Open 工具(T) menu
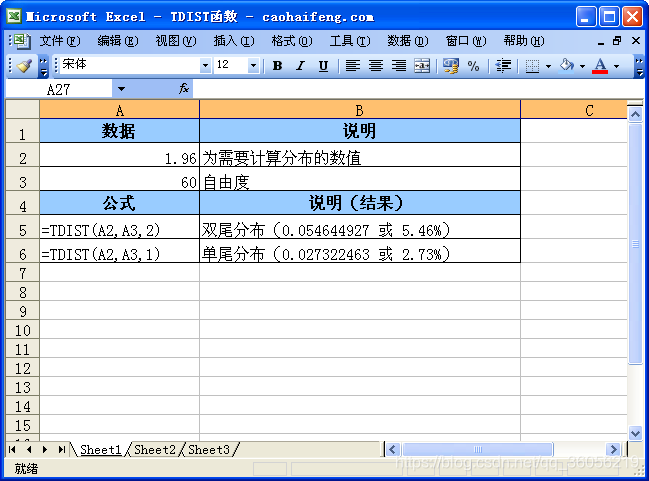This screenshot has width=649, height=481. point(350,41)
